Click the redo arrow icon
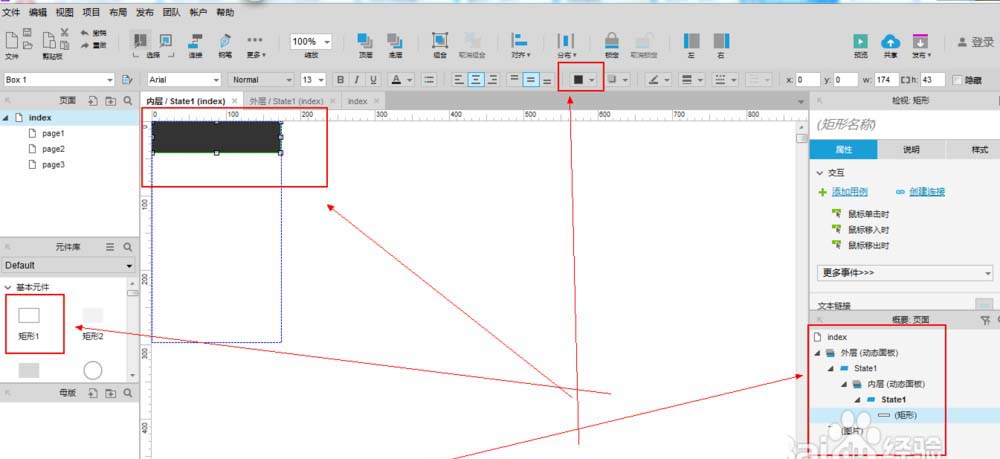Viewport: 1000px width, 459px height. 85,45
